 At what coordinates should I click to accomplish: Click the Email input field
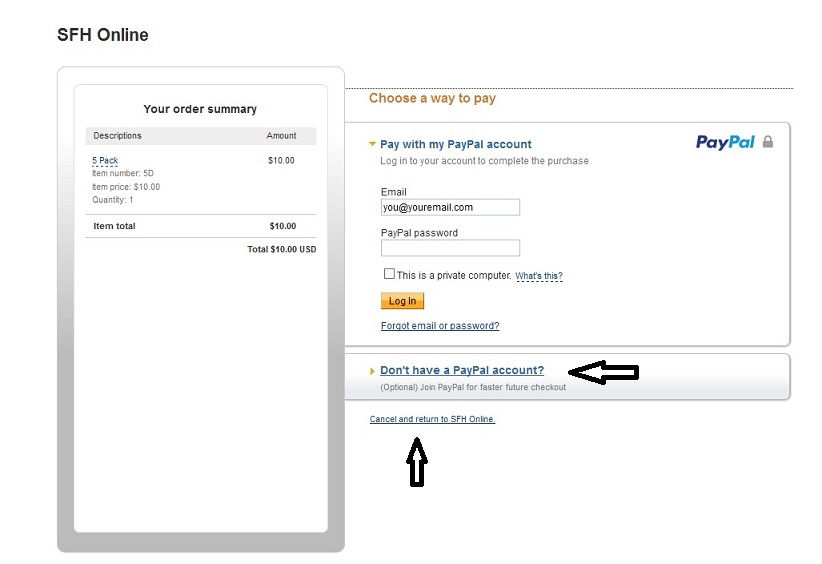click(450, 207)
